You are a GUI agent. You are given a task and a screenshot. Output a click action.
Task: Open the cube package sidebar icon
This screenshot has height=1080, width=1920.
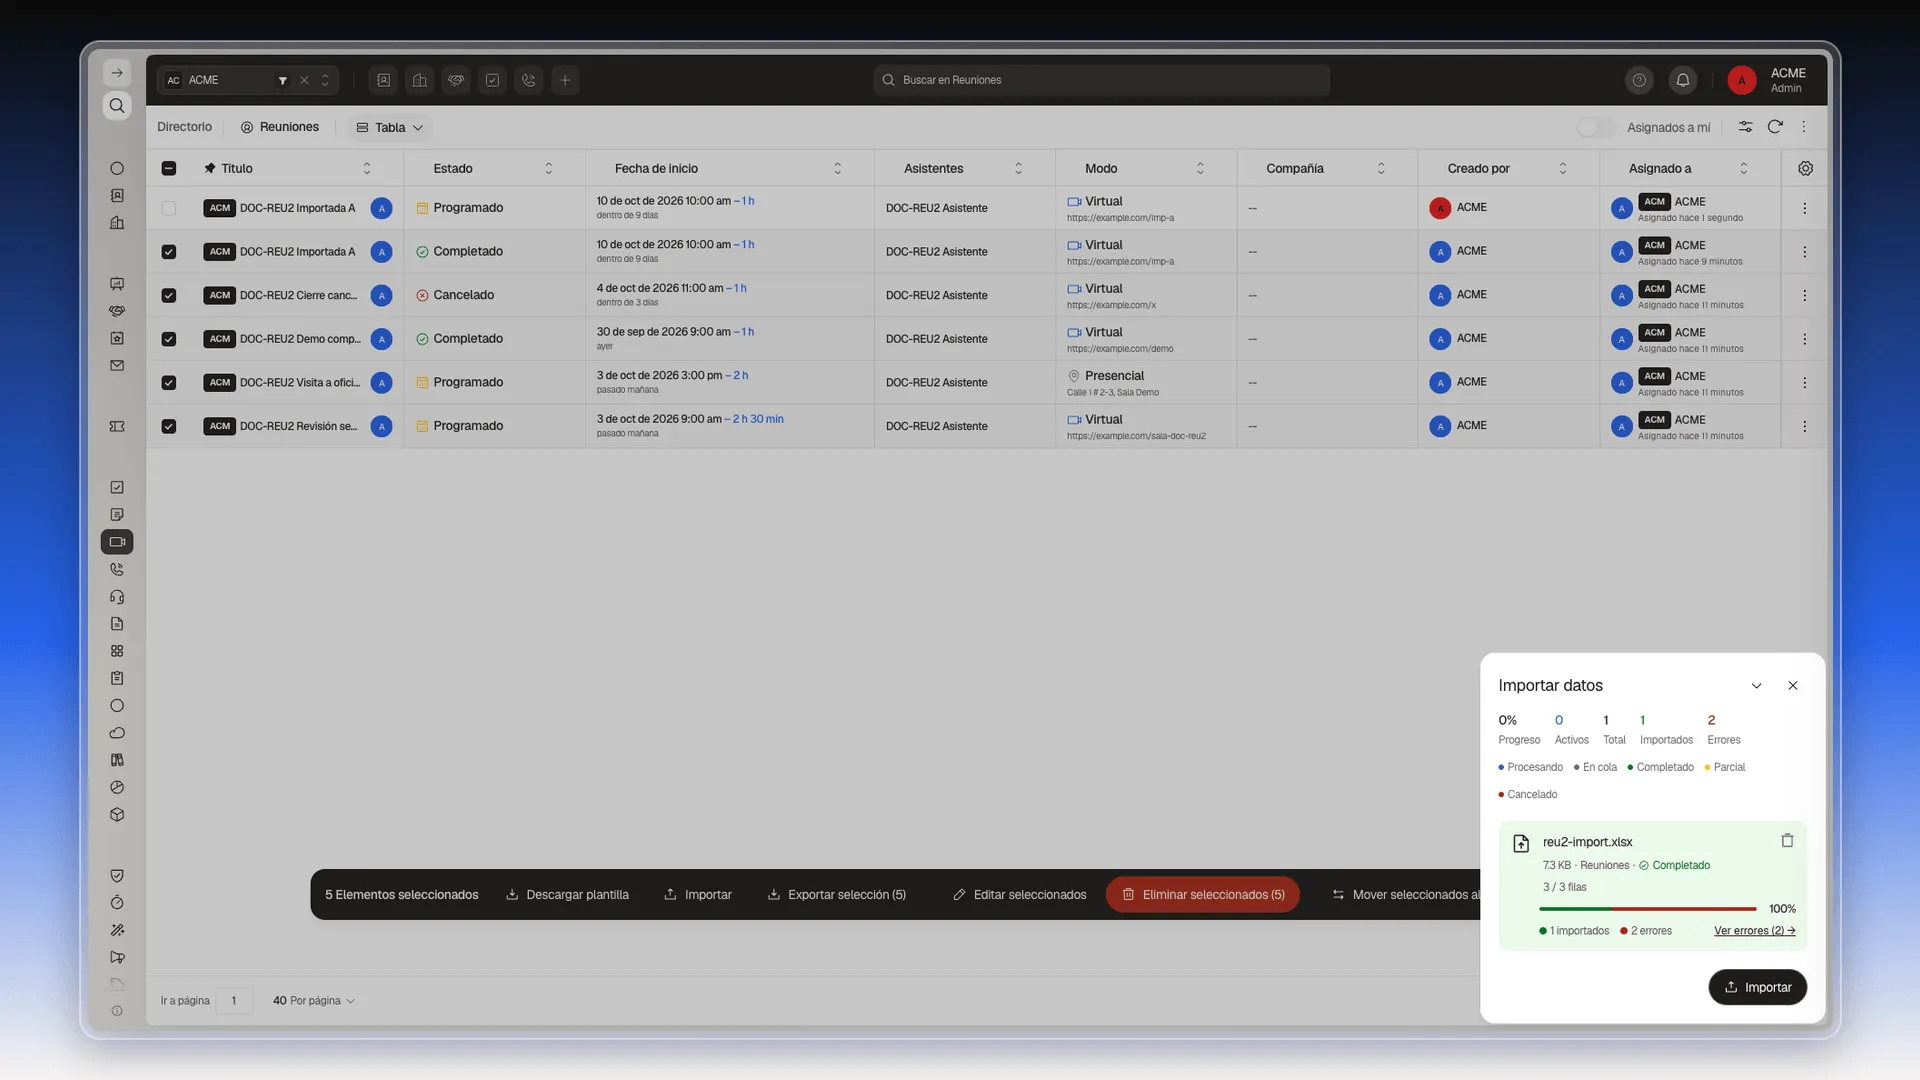pyautogui.click(x=117, y=815)
